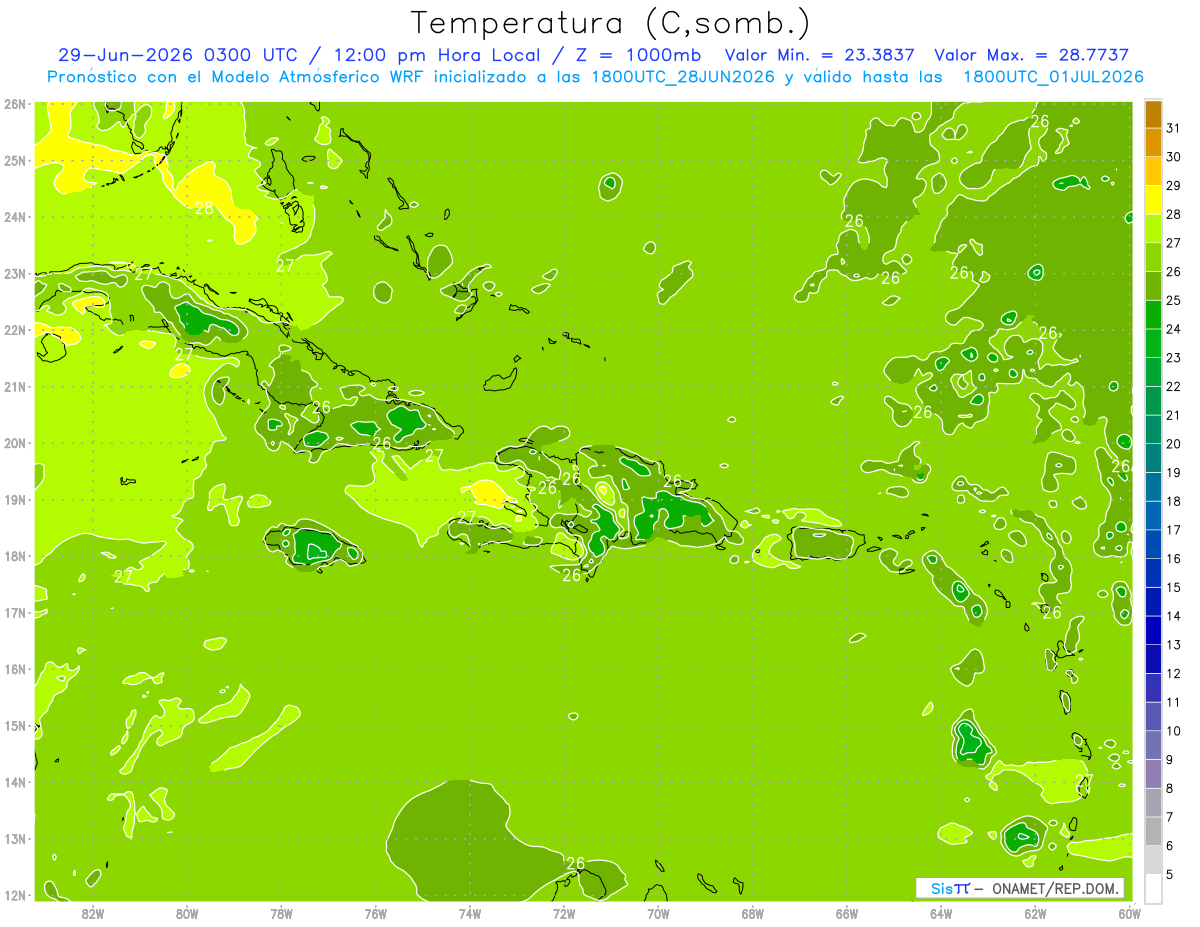Click the latitude axis label "19N"
Screen dimensions: 1200x927
[14, 499]
